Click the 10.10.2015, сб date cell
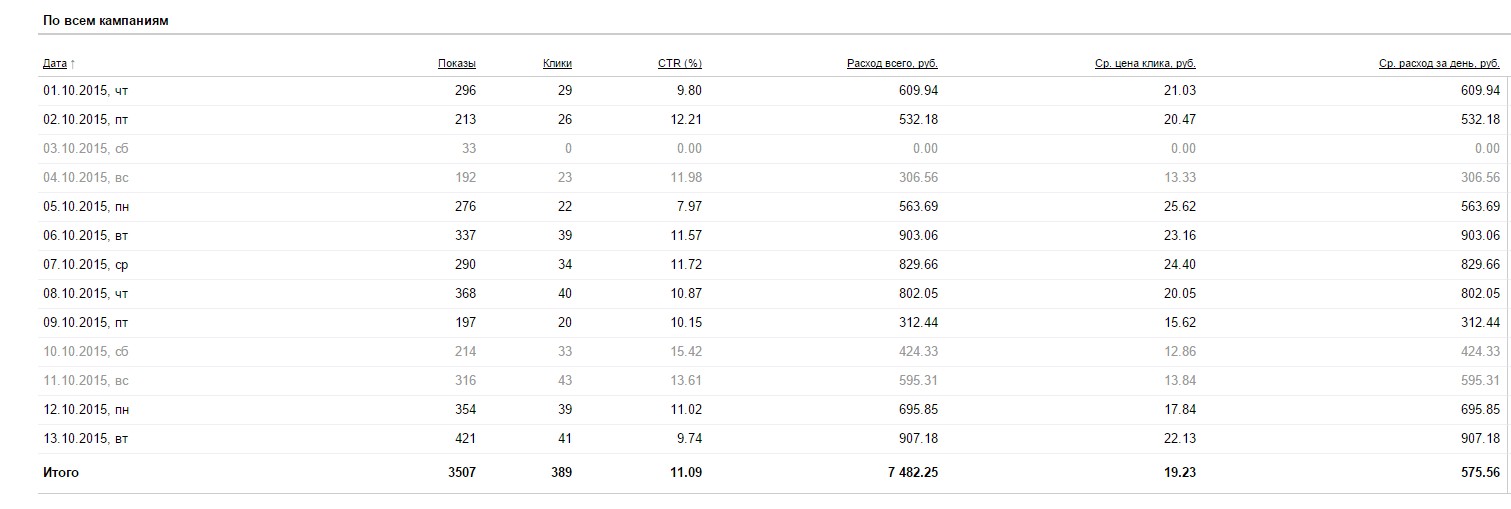 click(x=86, y=352)
